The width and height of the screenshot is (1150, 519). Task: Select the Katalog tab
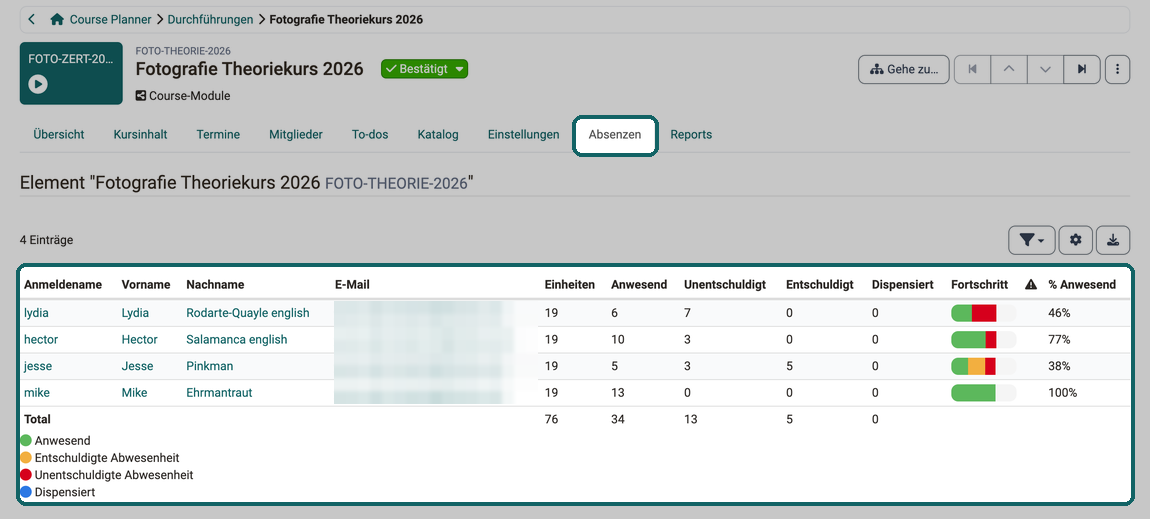tap(438, 135)
